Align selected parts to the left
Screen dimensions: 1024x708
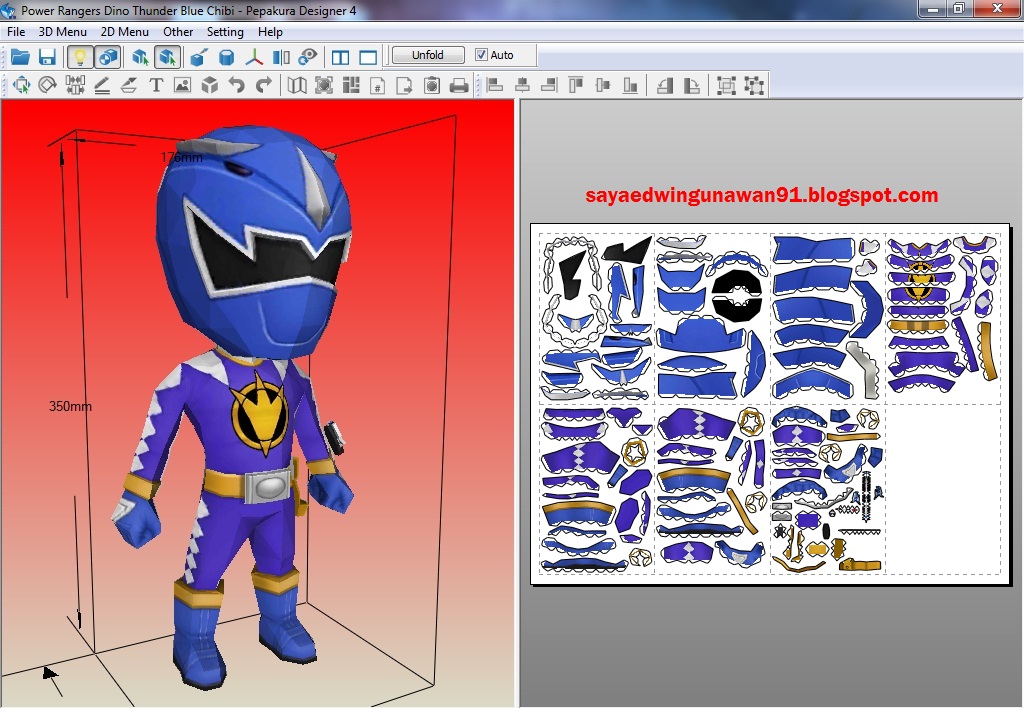(495, 85)
